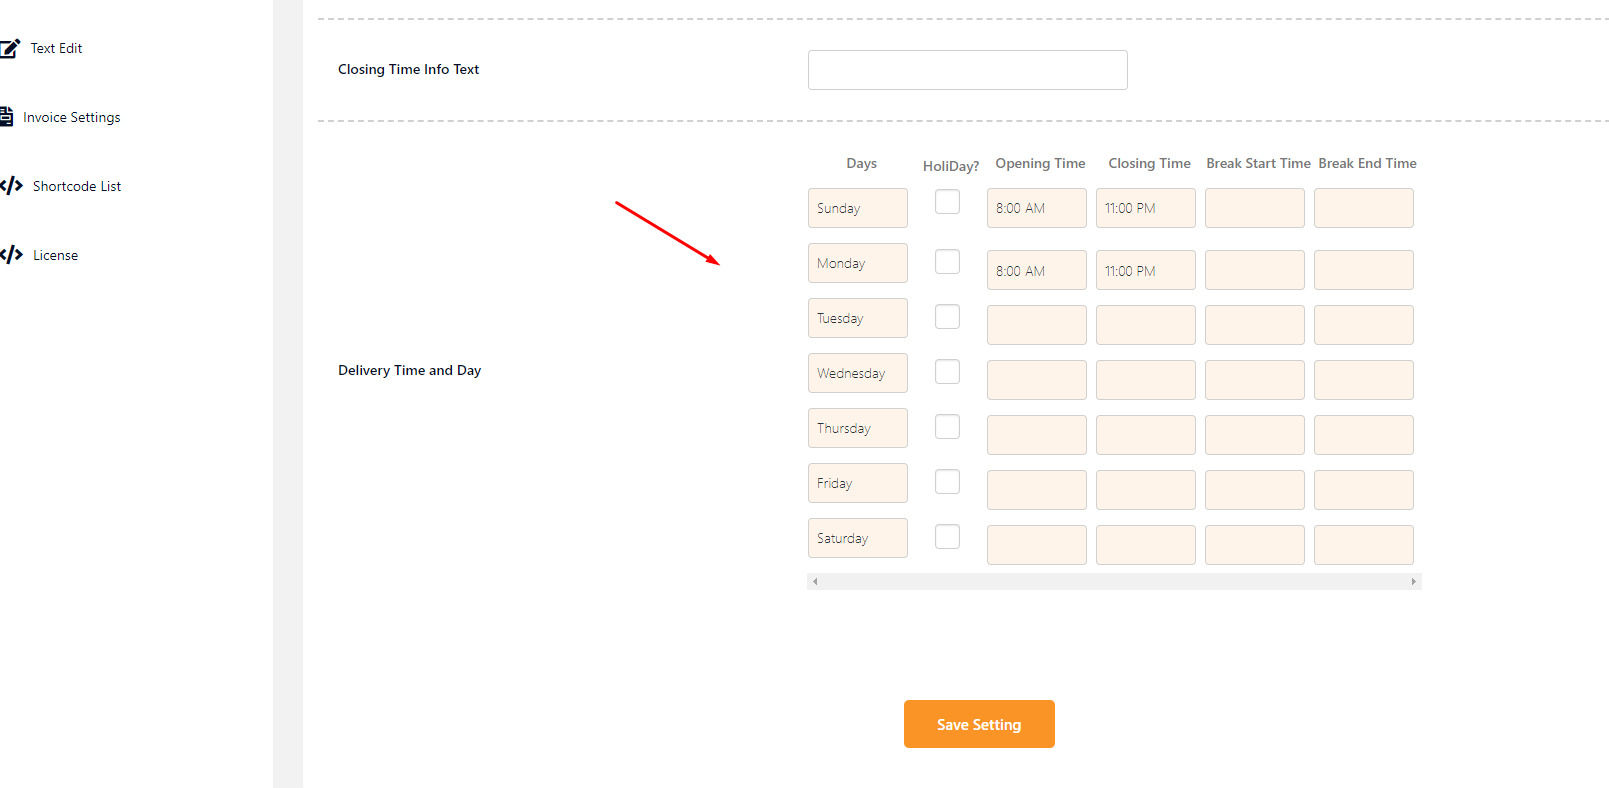
Task: Toggle the Monday holiday checkbox
Action: [947, 262]
